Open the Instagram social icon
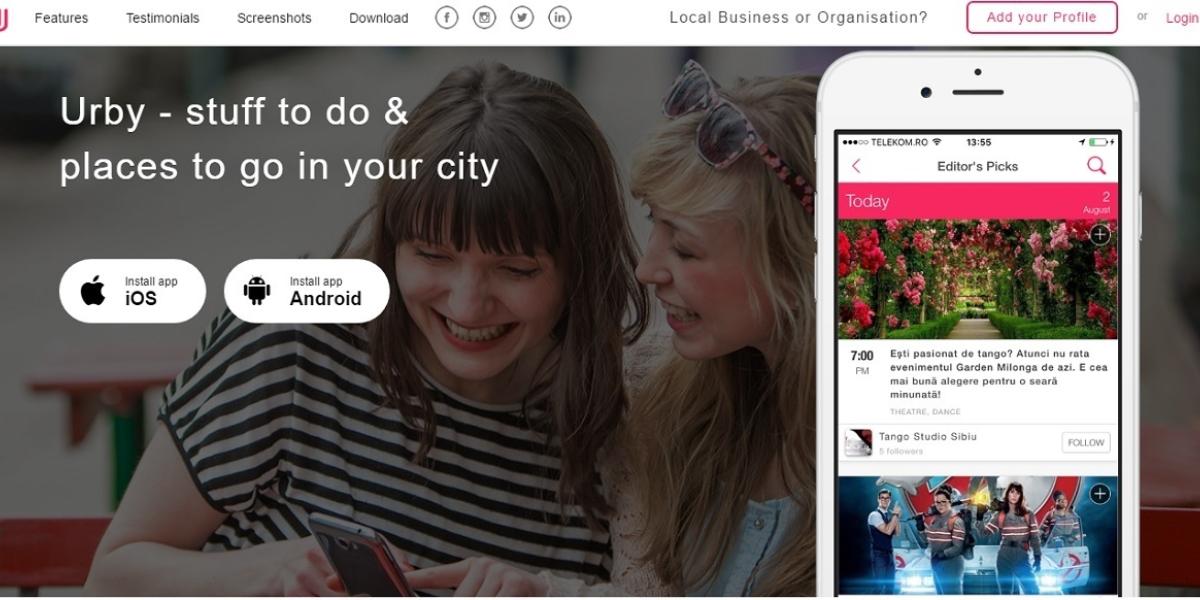This screenshot has height=600, width=1200. coord(484,17)
